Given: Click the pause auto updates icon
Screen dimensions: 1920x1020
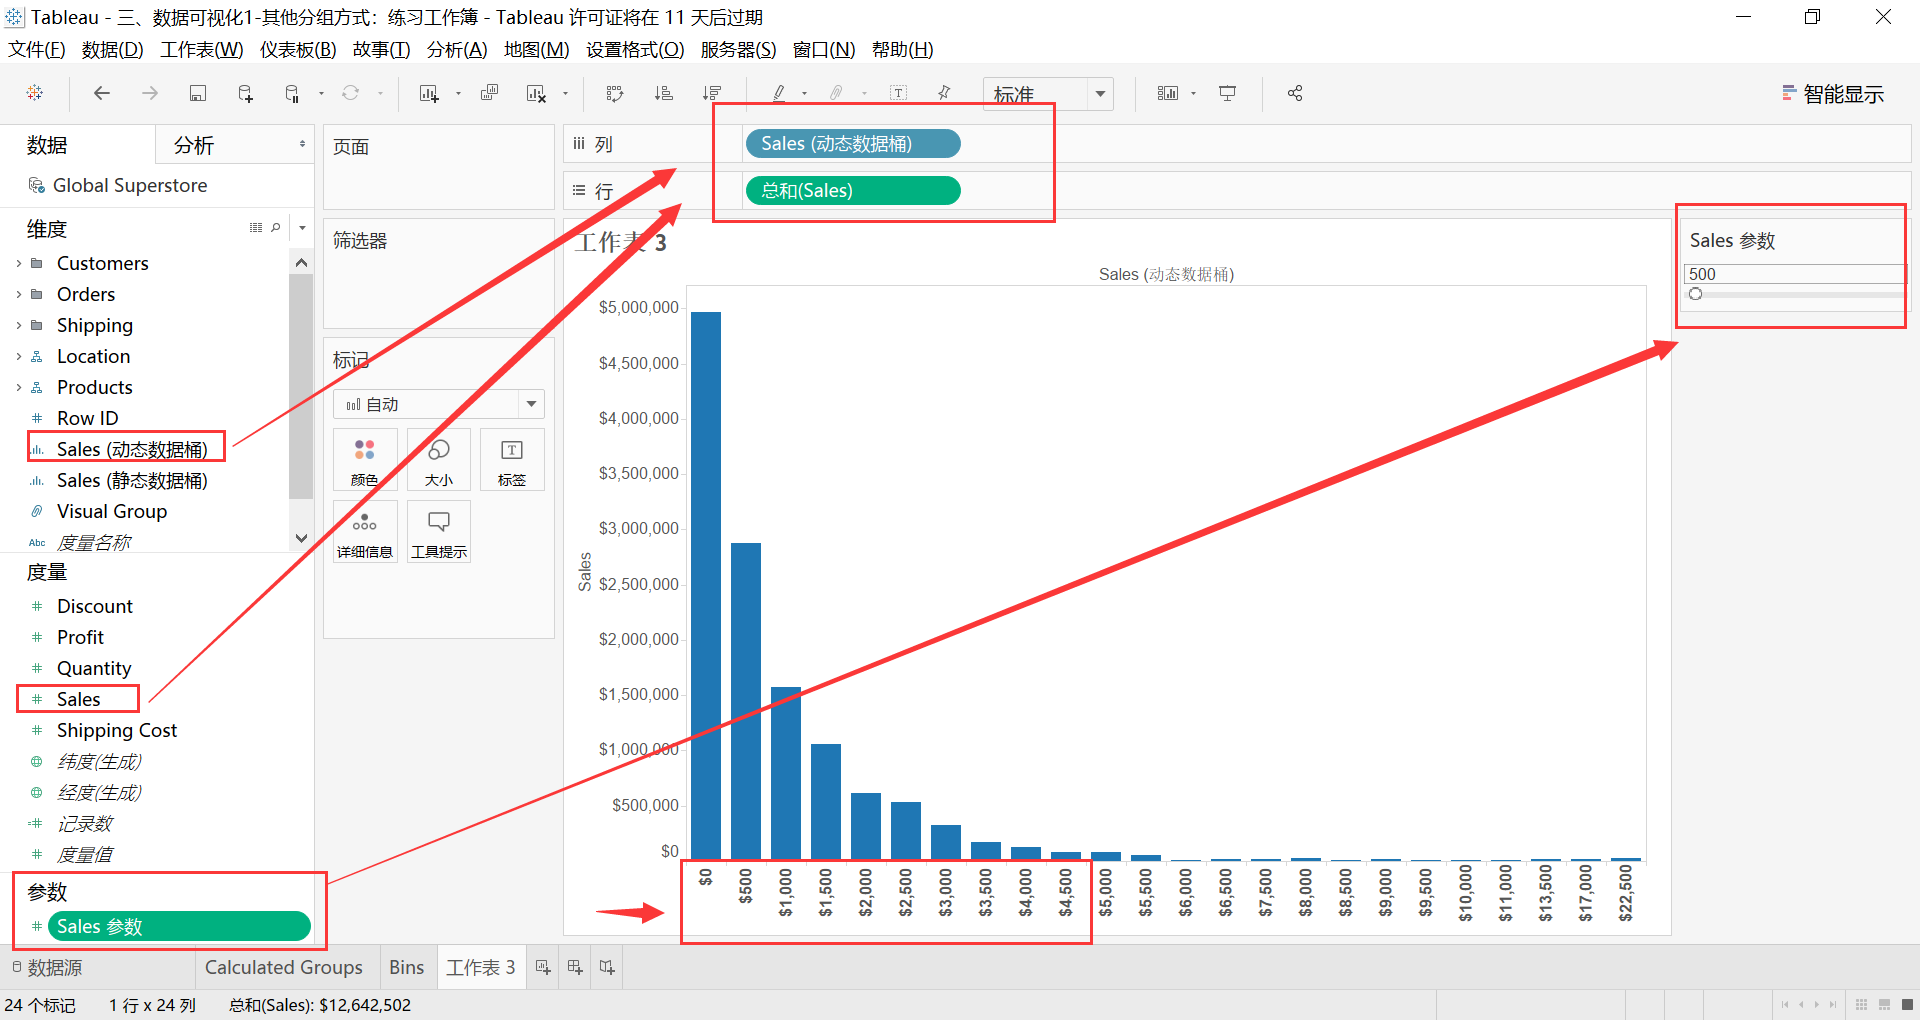Looking at the screenshot, I should click(x=292, y=93).
